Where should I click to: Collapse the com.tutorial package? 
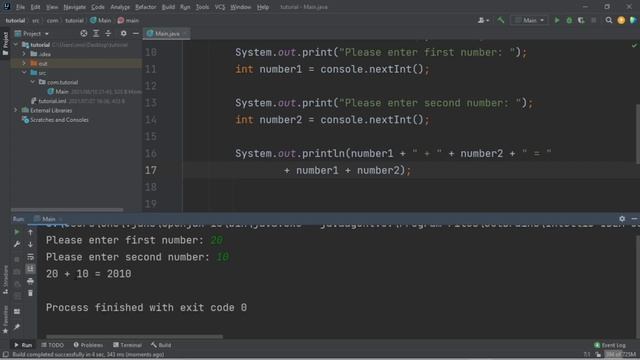click(33, 82)
